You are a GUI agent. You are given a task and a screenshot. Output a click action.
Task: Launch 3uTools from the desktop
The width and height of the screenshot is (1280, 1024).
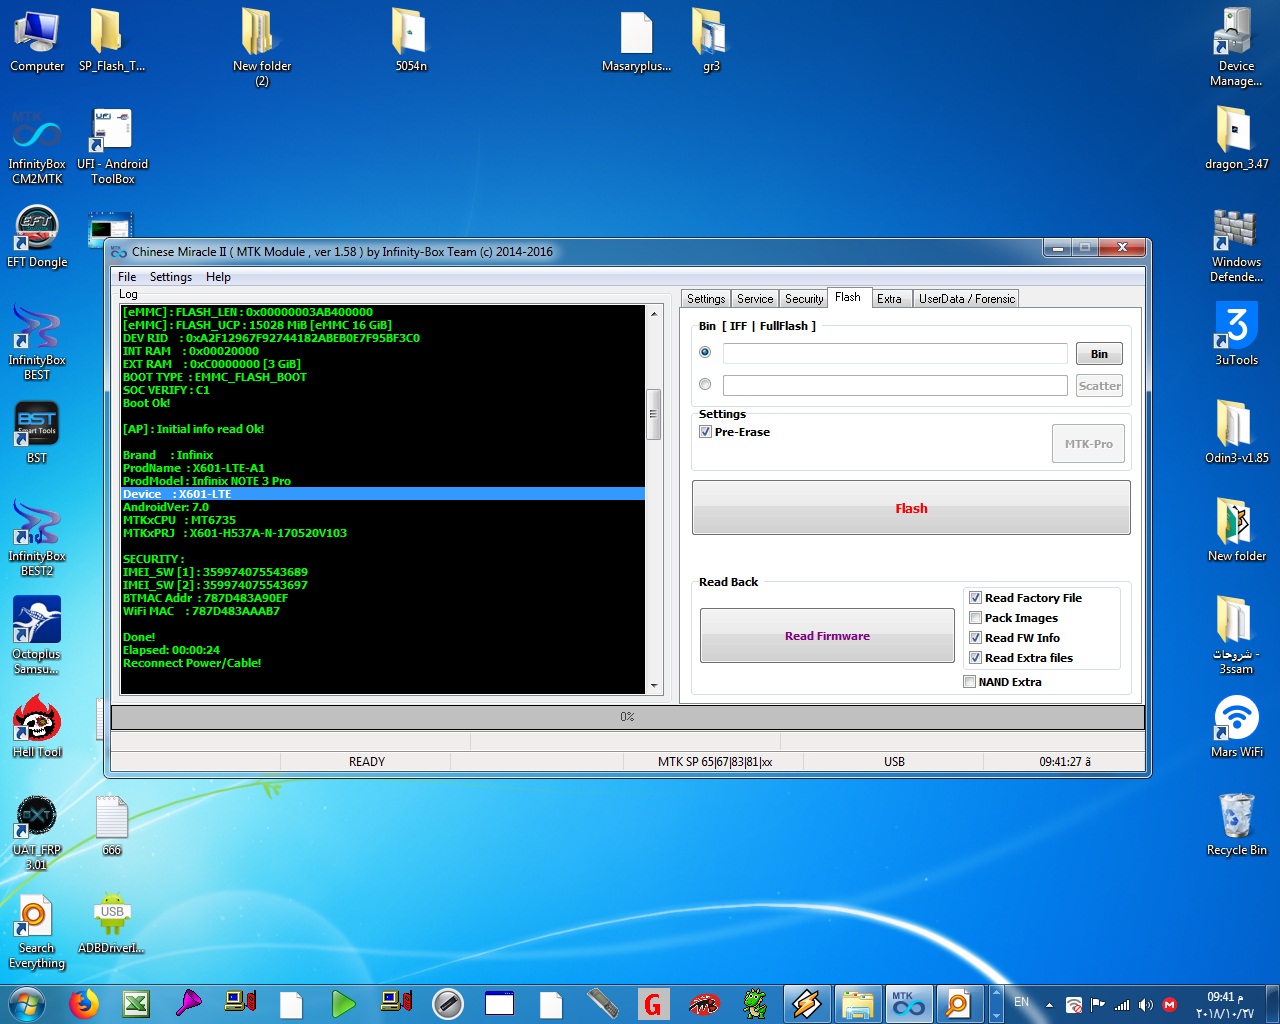pyautogui.click(x=1236, y=334)
